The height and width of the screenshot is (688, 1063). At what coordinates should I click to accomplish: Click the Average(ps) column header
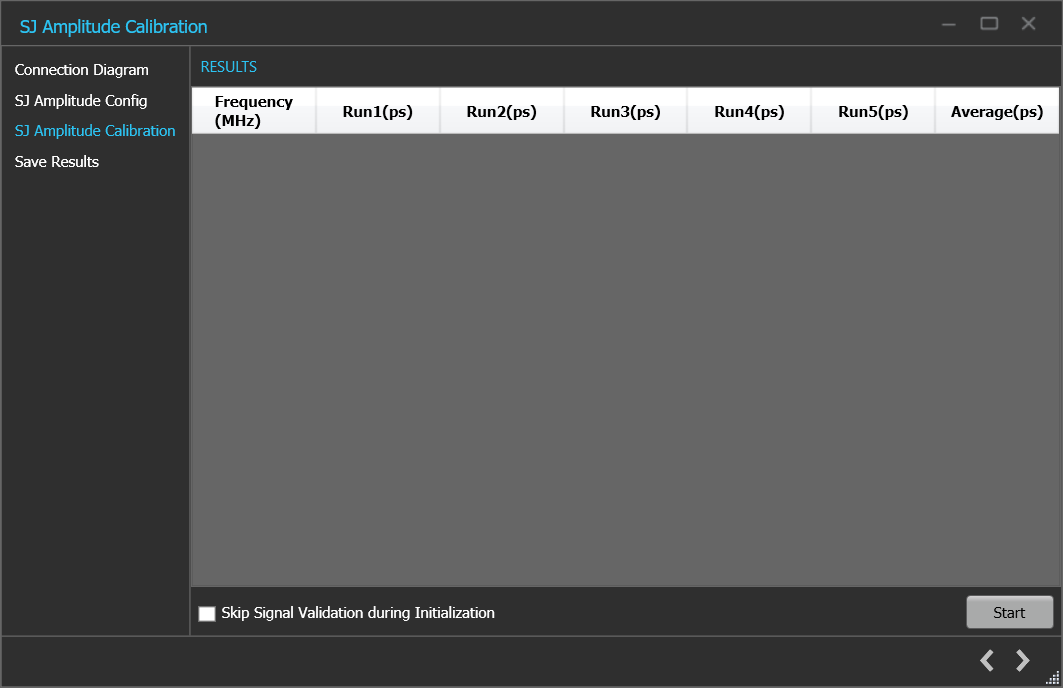click(996, 110)
